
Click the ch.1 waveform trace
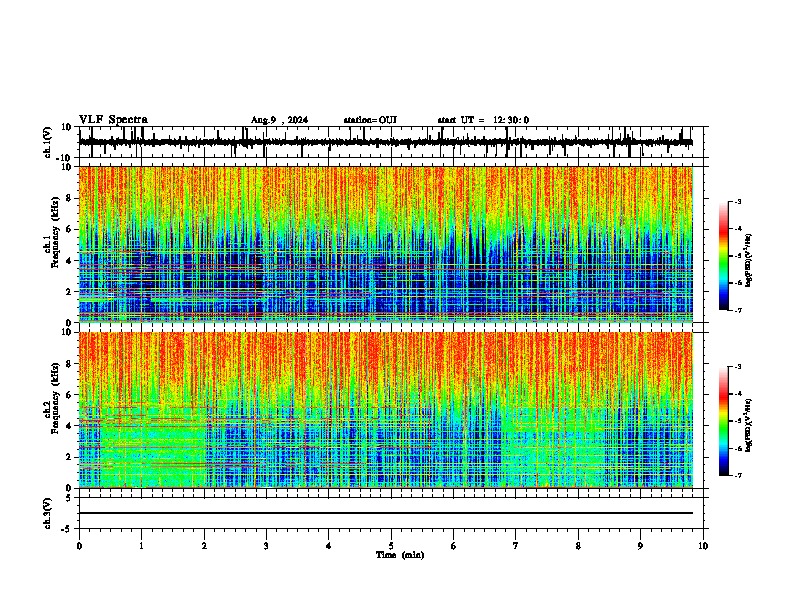click(385, 142)
